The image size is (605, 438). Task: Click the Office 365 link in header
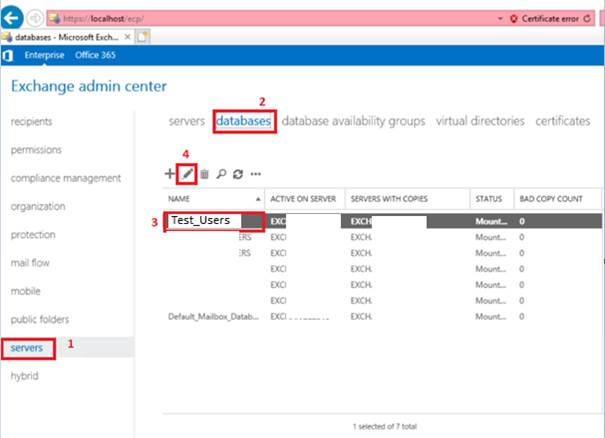pyautogui.click(x=95, y=54)
